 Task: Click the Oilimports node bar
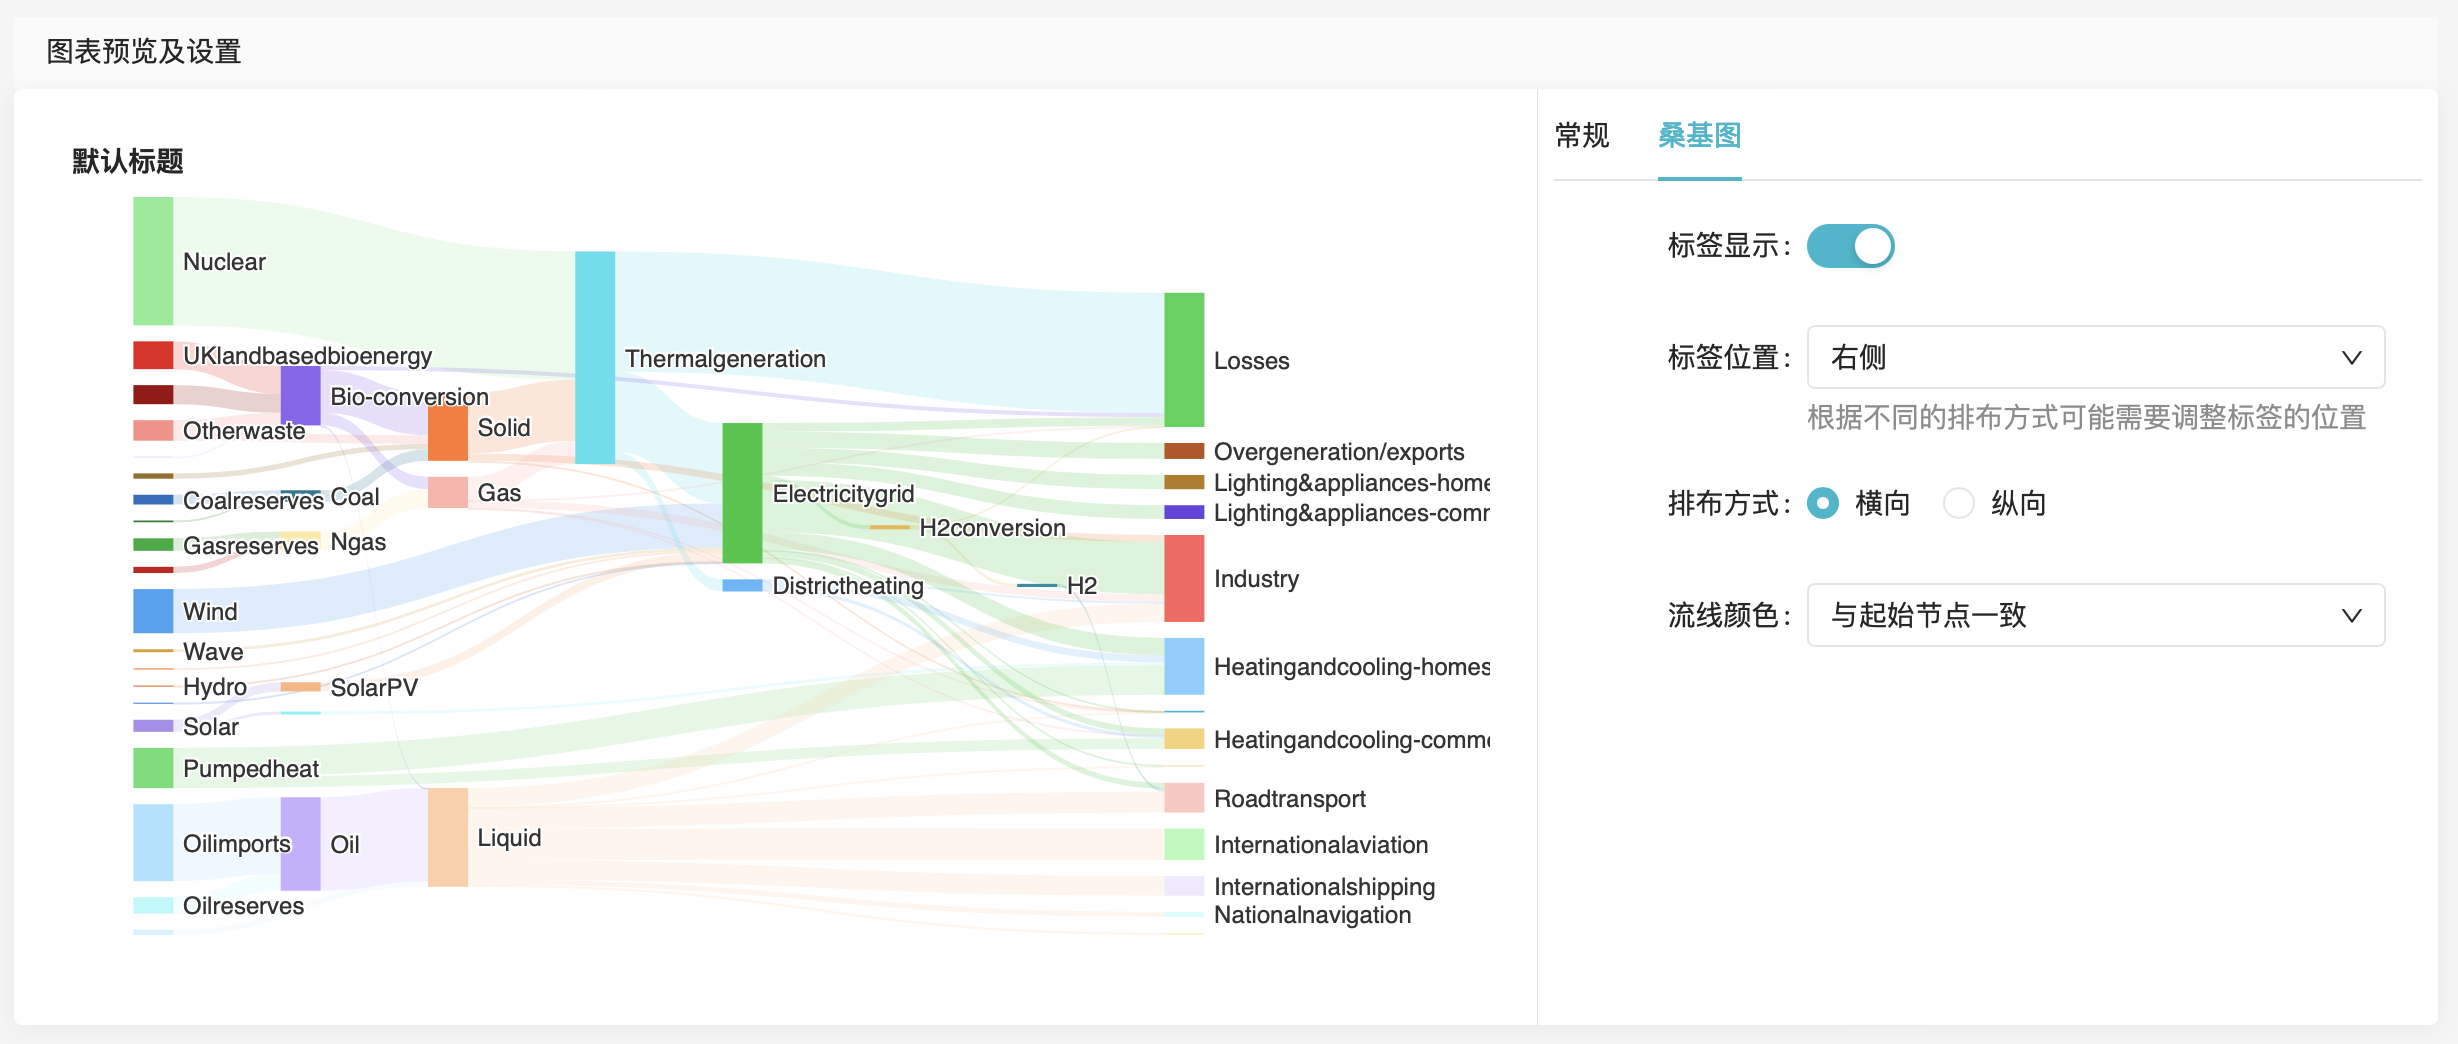(x=153, y=843)
